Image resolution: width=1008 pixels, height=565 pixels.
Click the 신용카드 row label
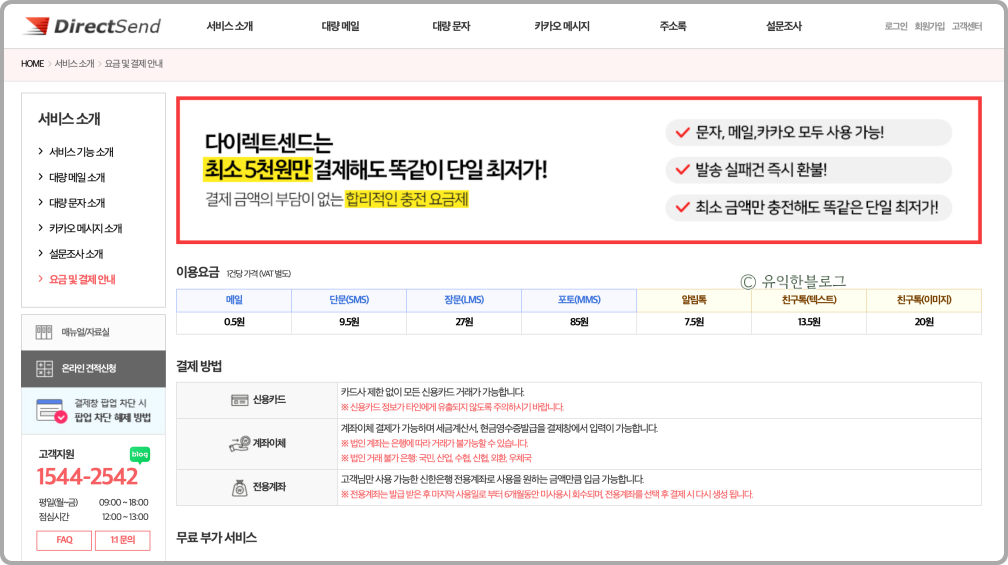(269, 400)
